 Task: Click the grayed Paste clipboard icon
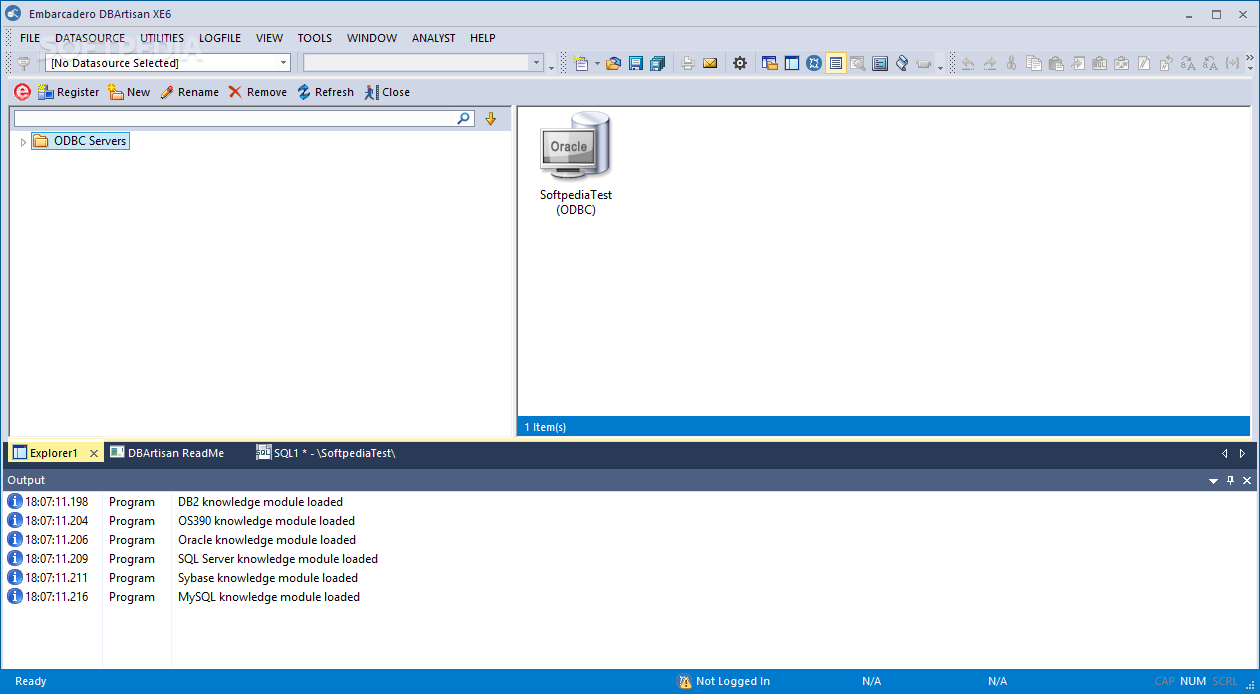point(1055,63)
